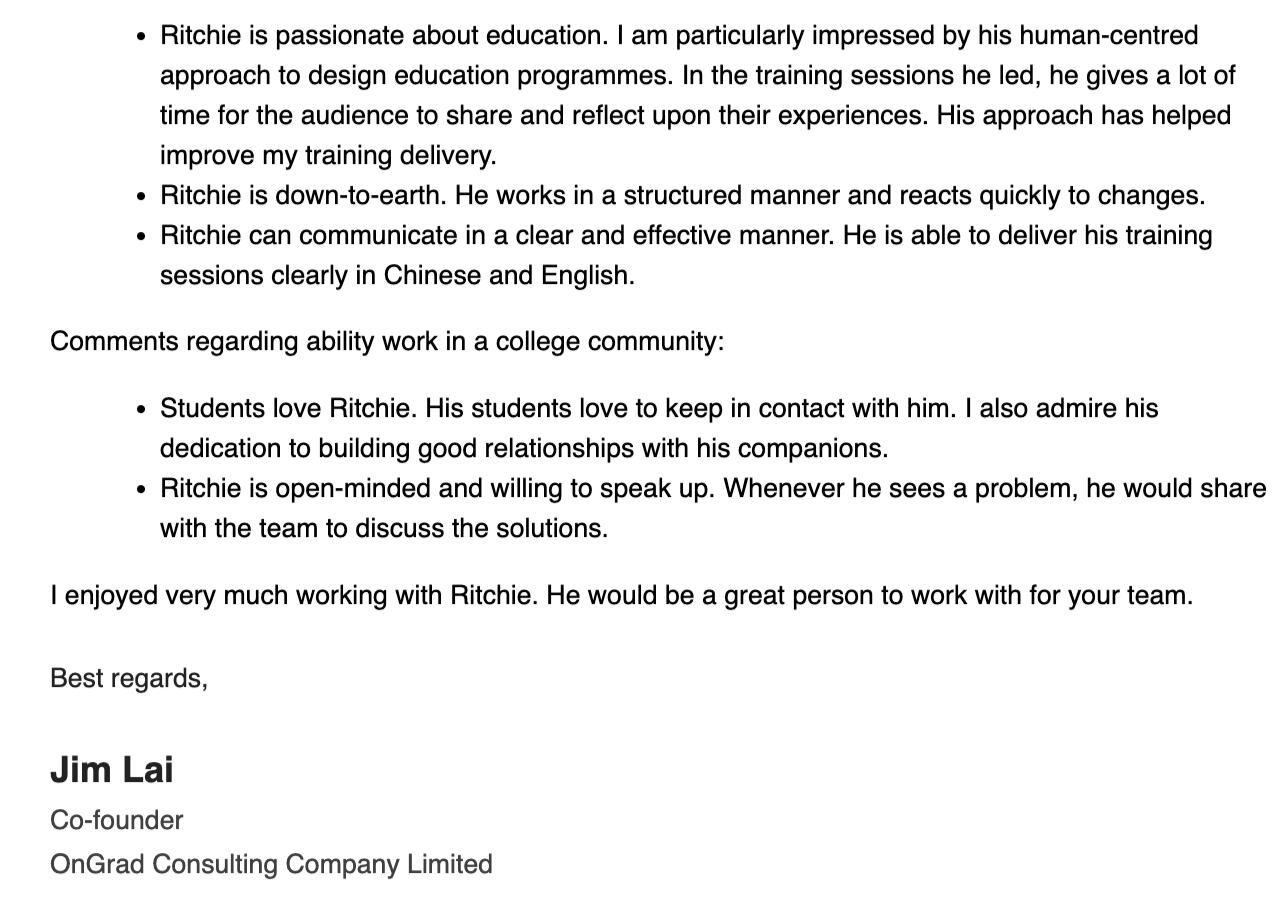Click the Best regards closing line

(x=129, y=678)
